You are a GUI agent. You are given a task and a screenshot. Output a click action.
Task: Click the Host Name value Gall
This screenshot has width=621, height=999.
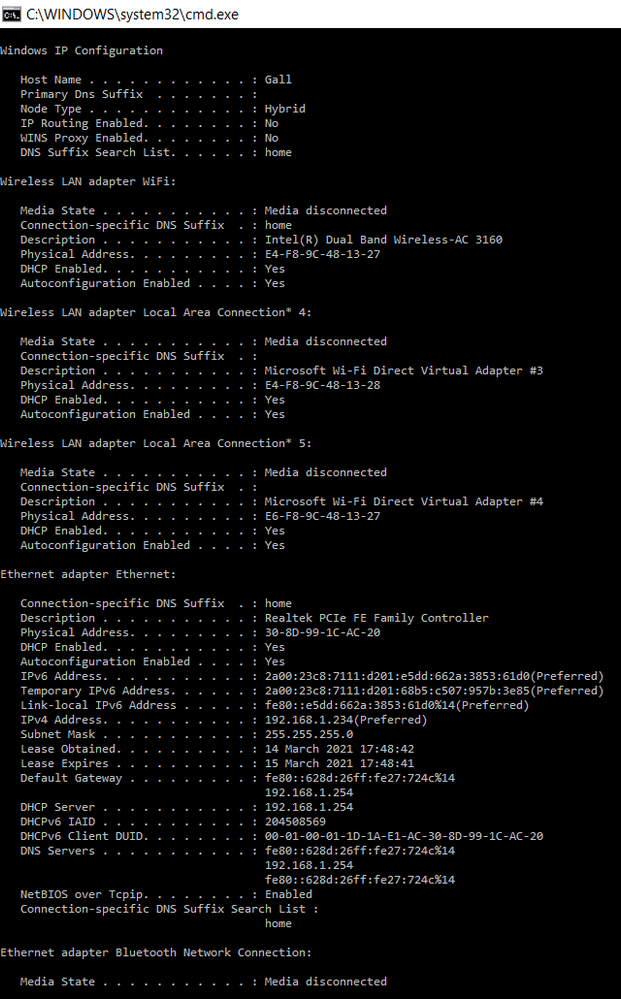tap(277, 79)
